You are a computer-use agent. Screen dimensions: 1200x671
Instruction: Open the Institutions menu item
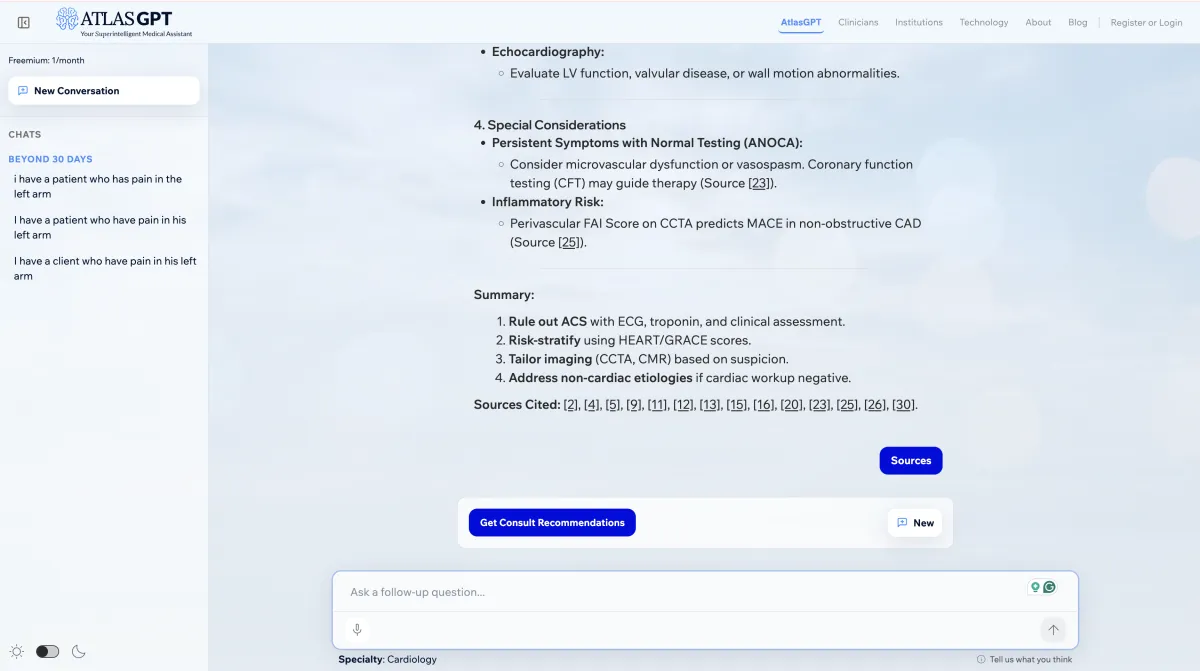click(919, 22)
